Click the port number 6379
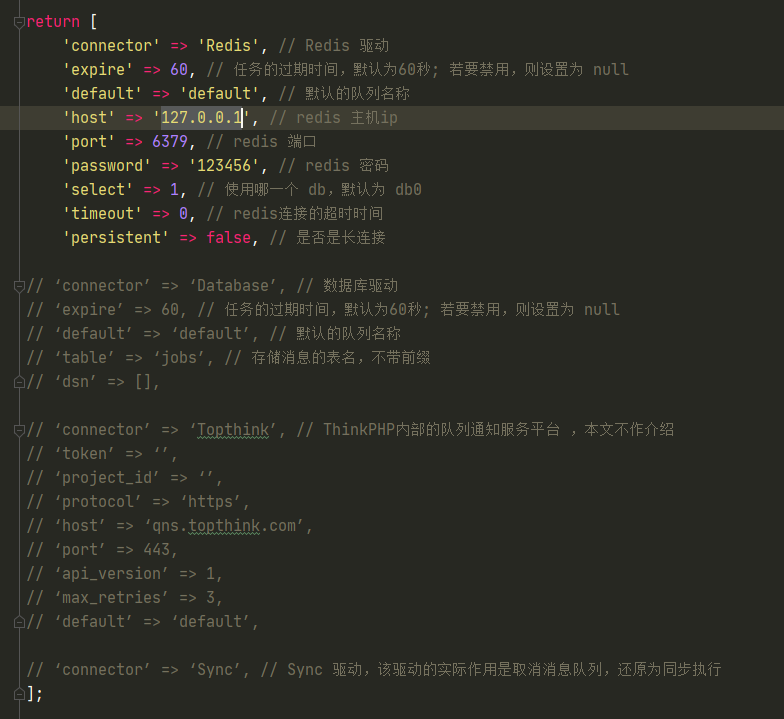 point(170,142)
